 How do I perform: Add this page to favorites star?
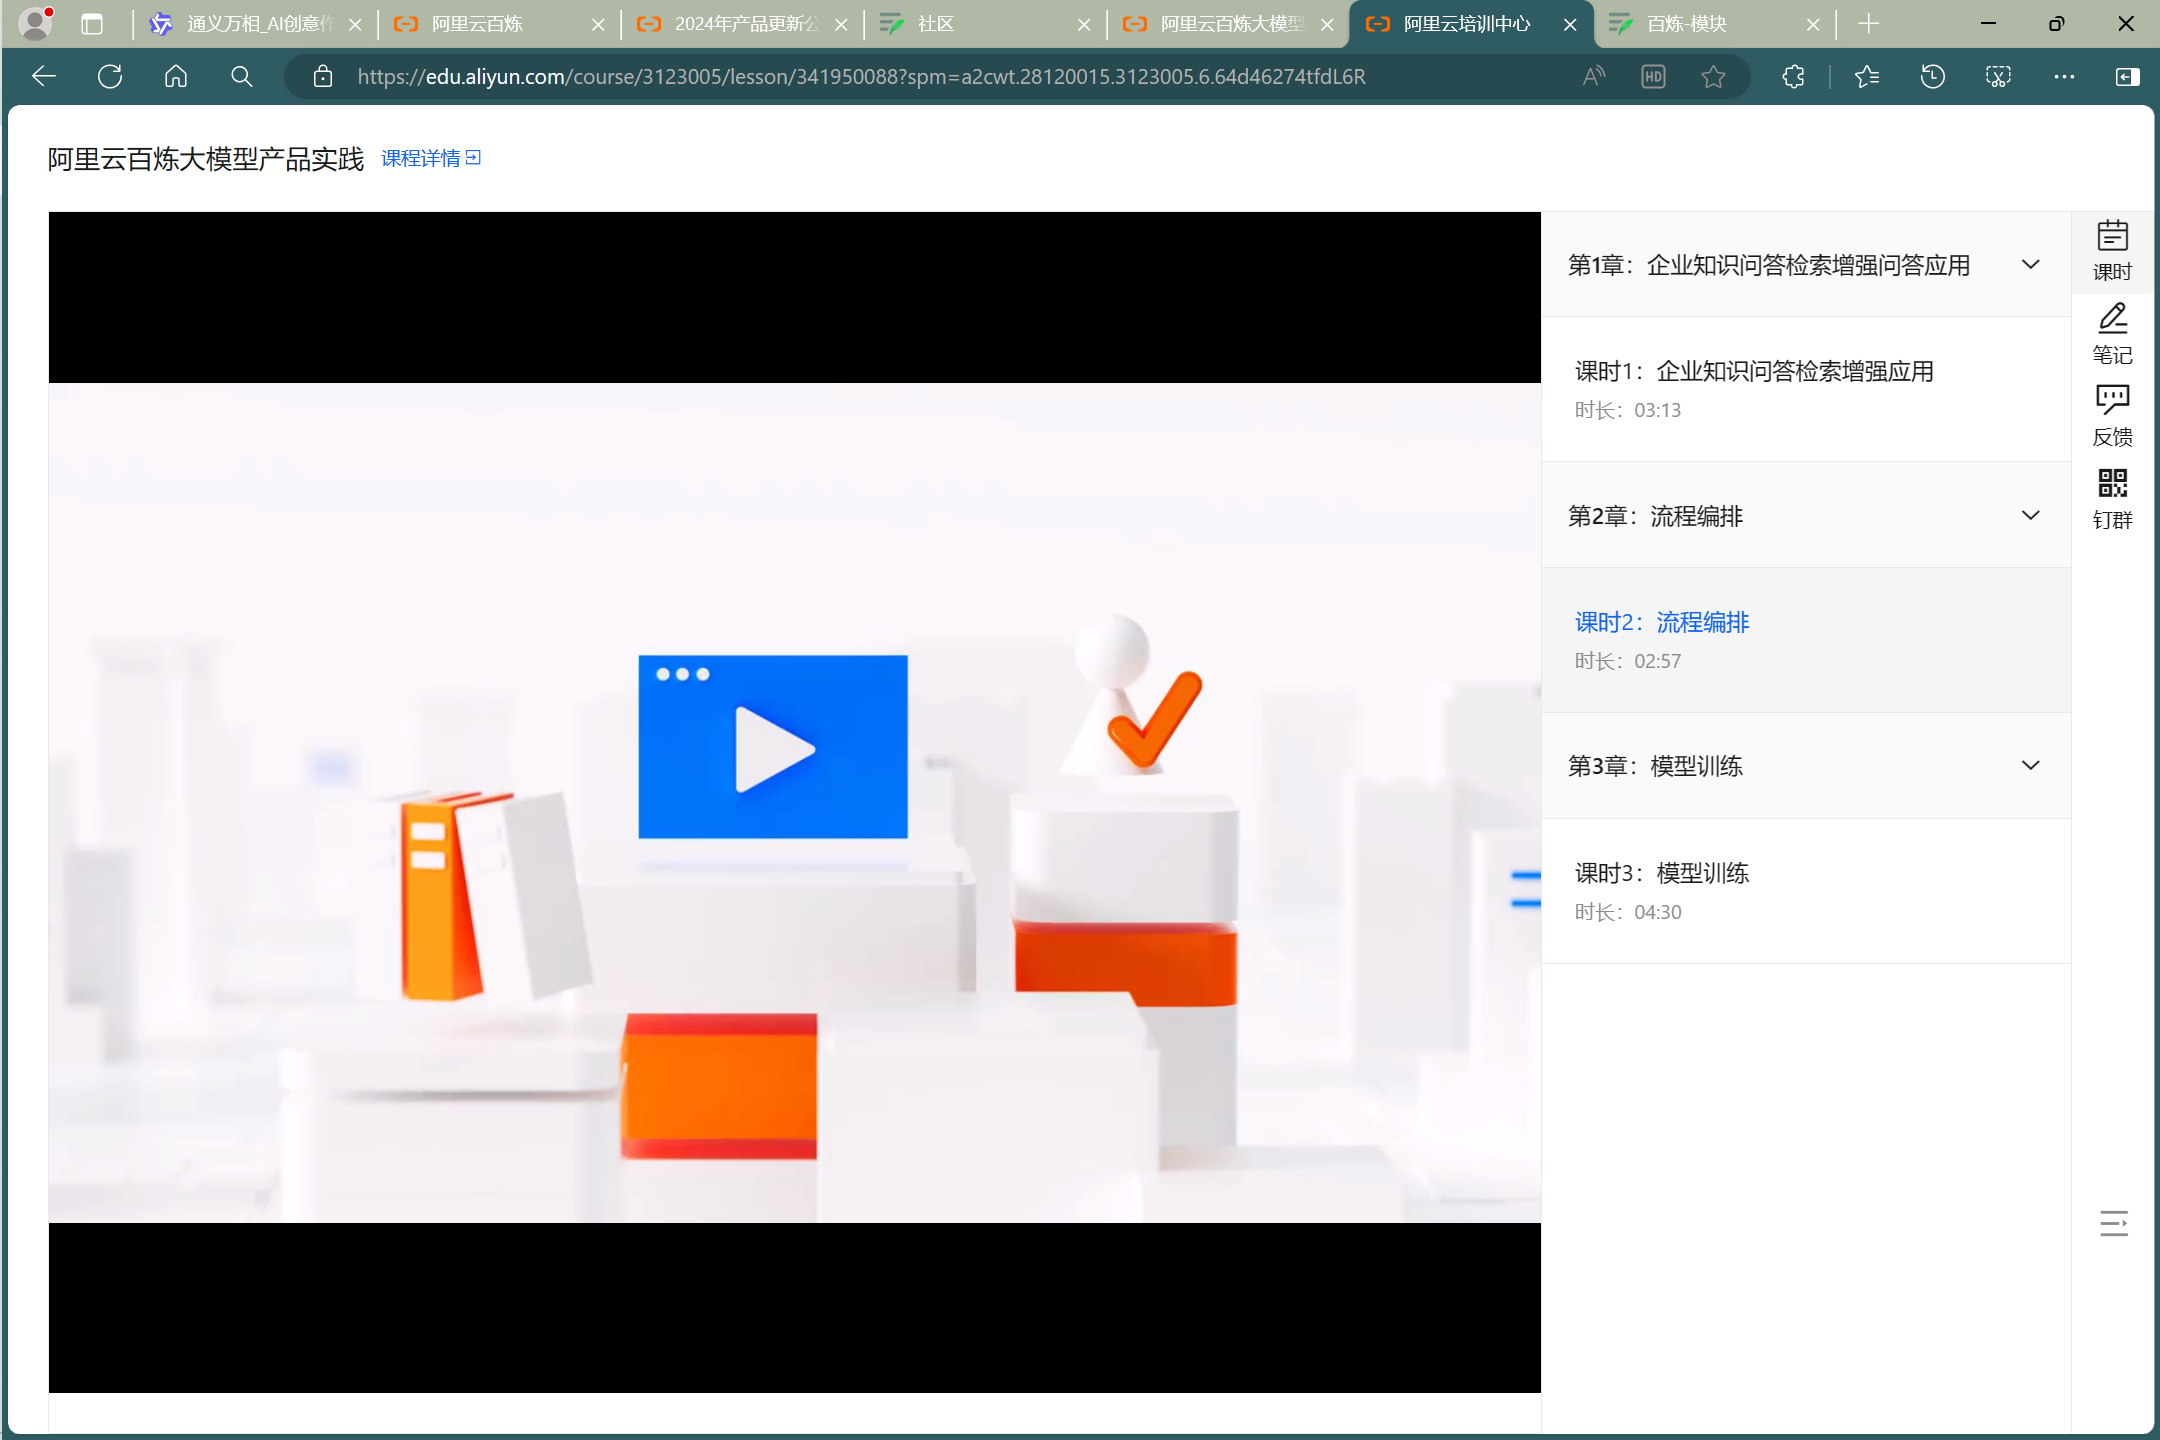pos(1713,76)
